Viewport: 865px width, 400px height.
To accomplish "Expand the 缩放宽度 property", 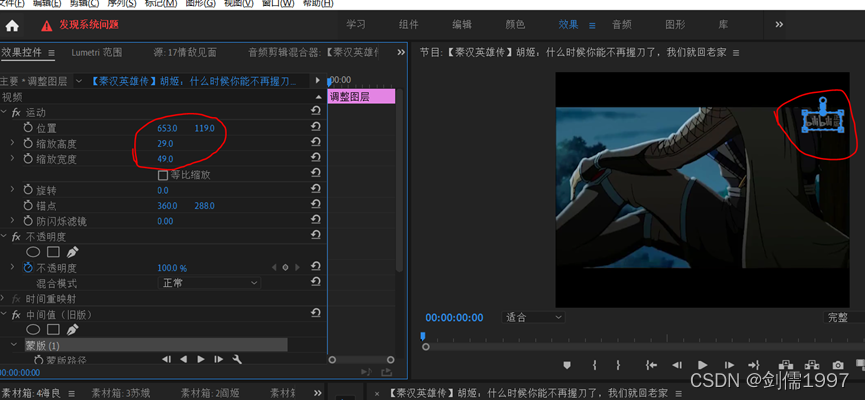I will point(13,158).
